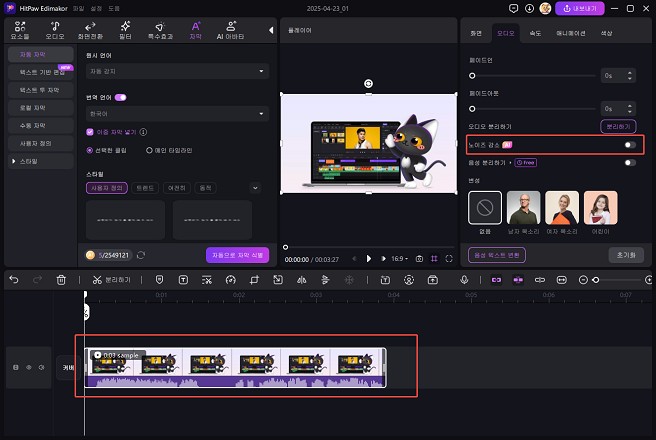Insert text with the T box icon
Viewport: 656px width, 440px height.
pos(183,280)
